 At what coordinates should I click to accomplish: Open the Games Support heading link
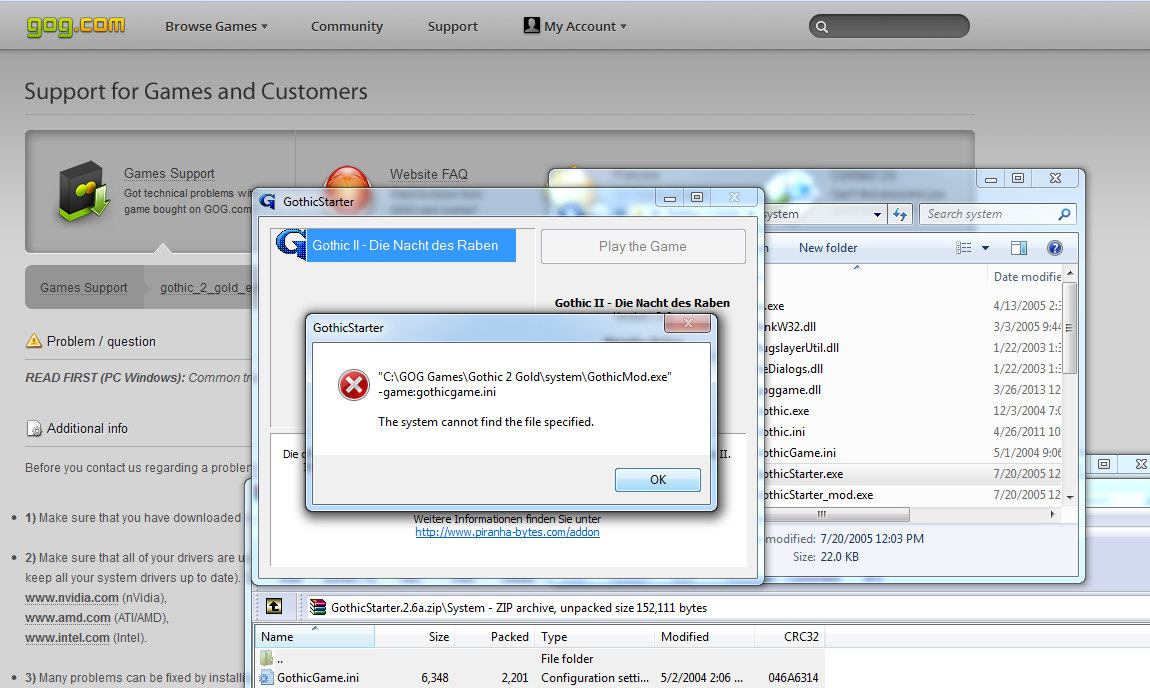169,174
